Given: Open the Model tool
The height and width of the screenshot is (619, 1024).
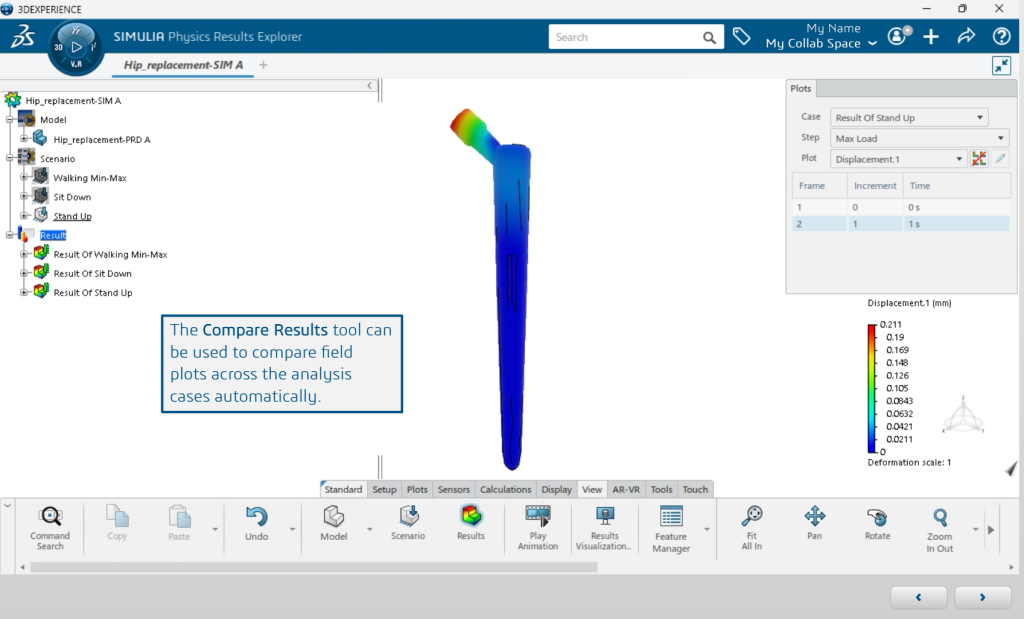Looking at the screenshot, I should point(334,523).
